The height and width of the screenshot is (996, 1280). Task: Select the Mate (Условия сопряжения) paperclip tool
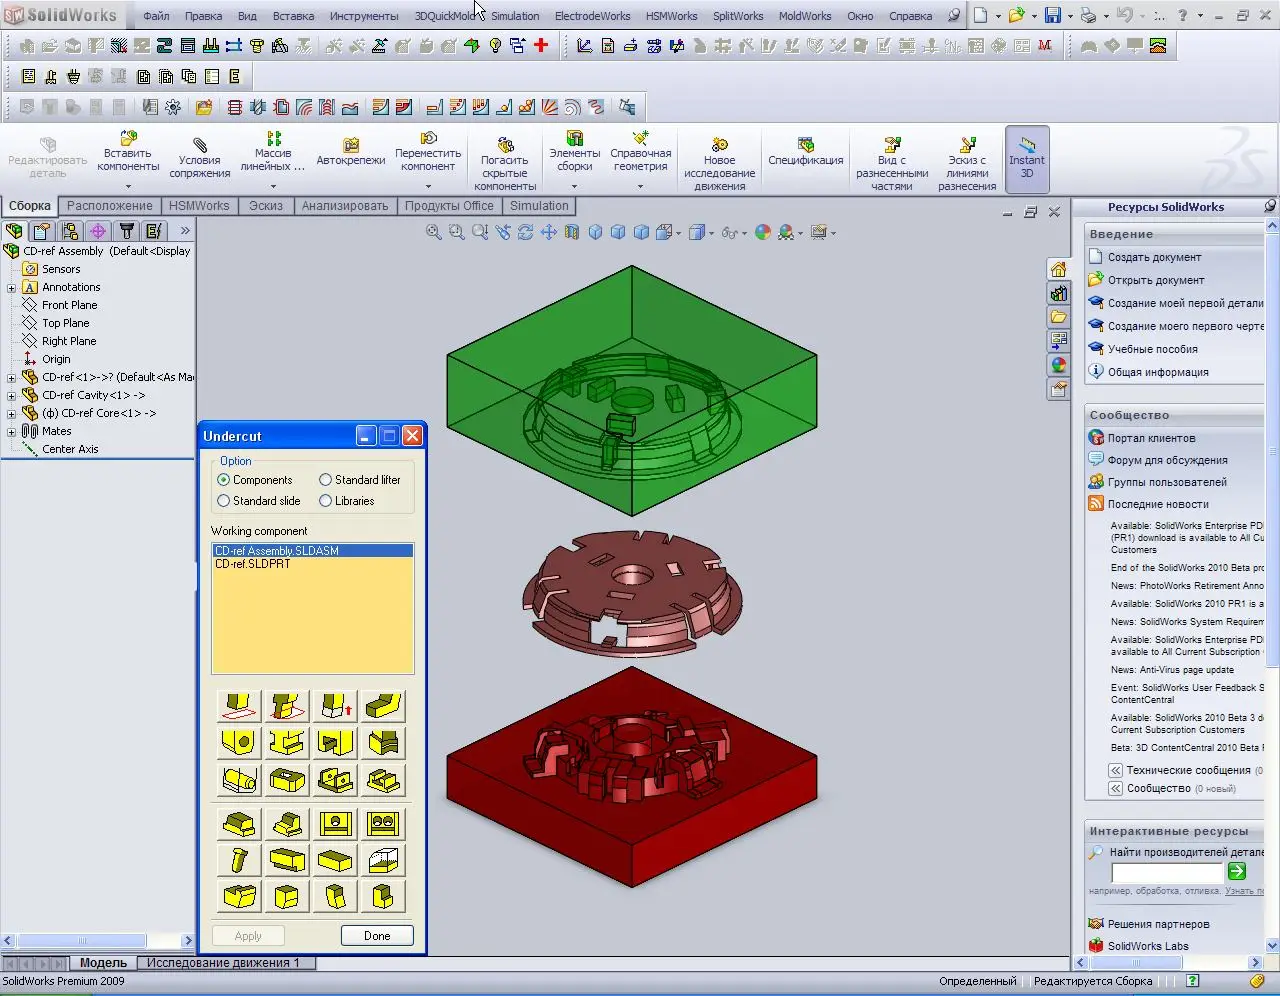(x=199, y=144)
